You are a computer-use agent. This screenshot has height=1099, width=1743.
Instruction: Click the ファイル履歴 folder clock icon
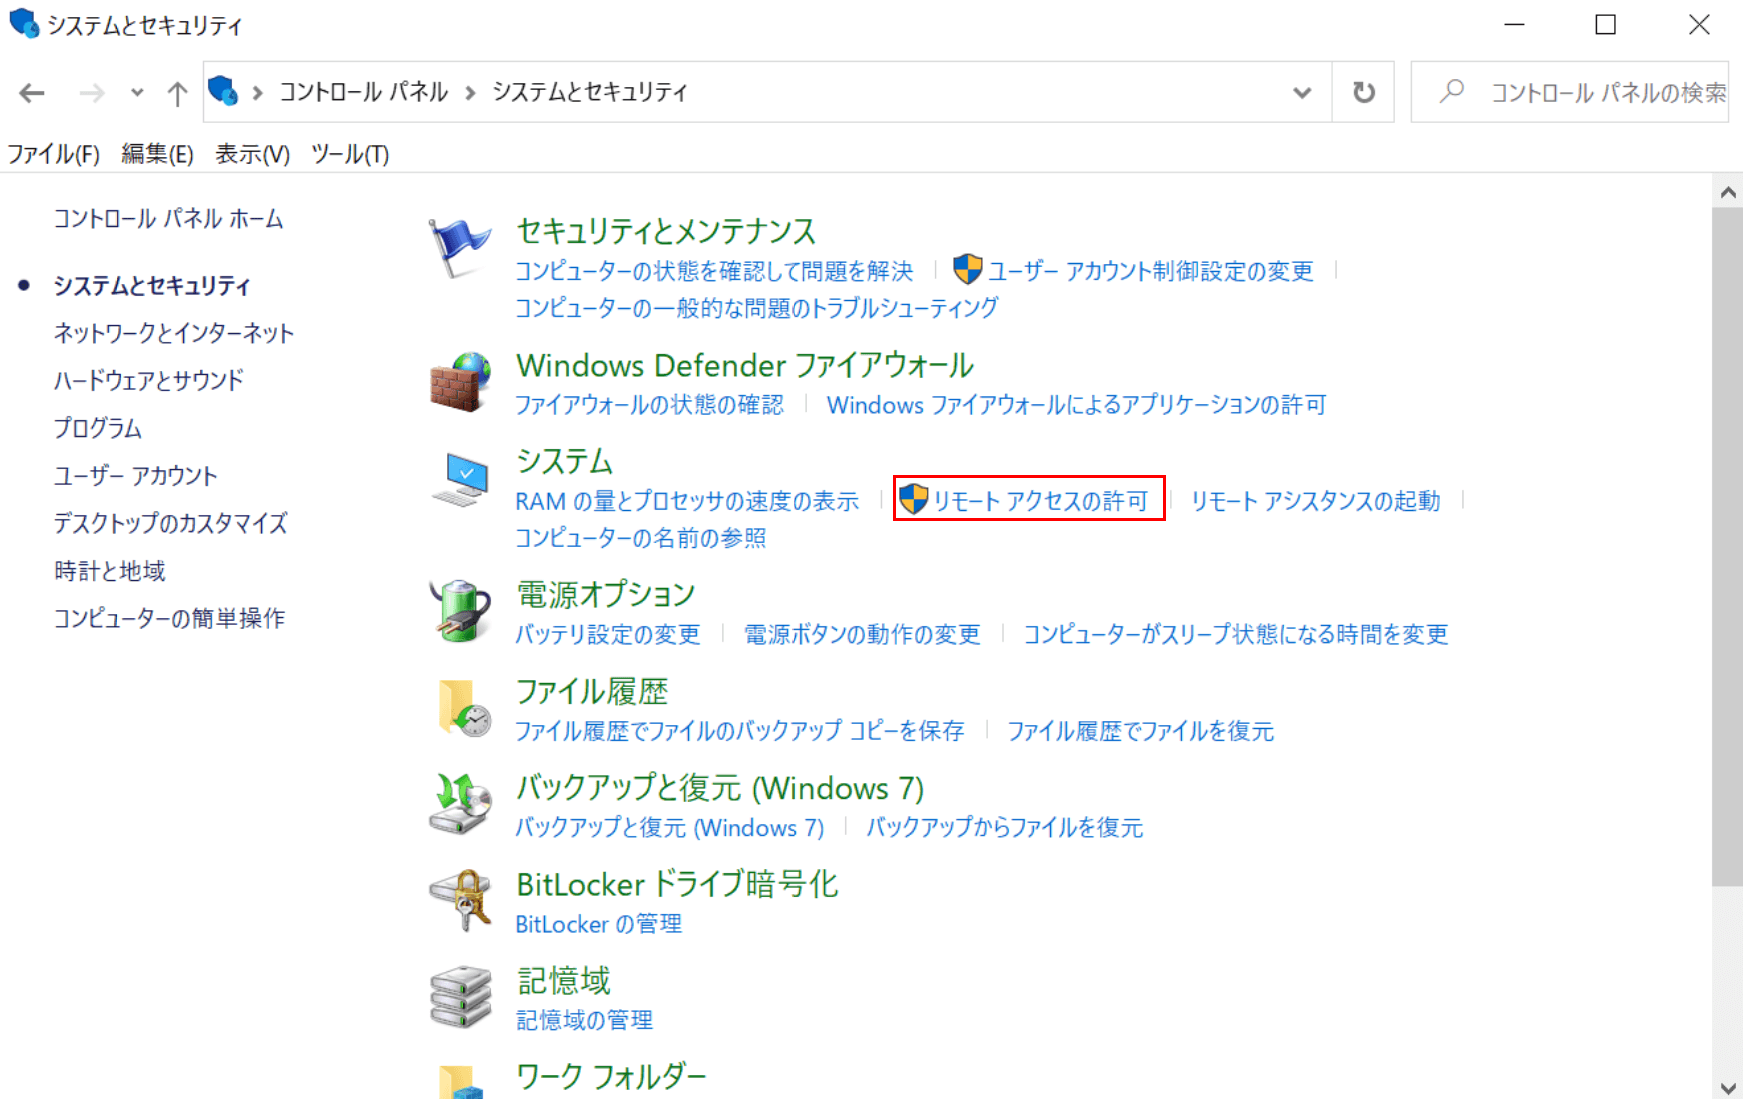tap(464, 708)
